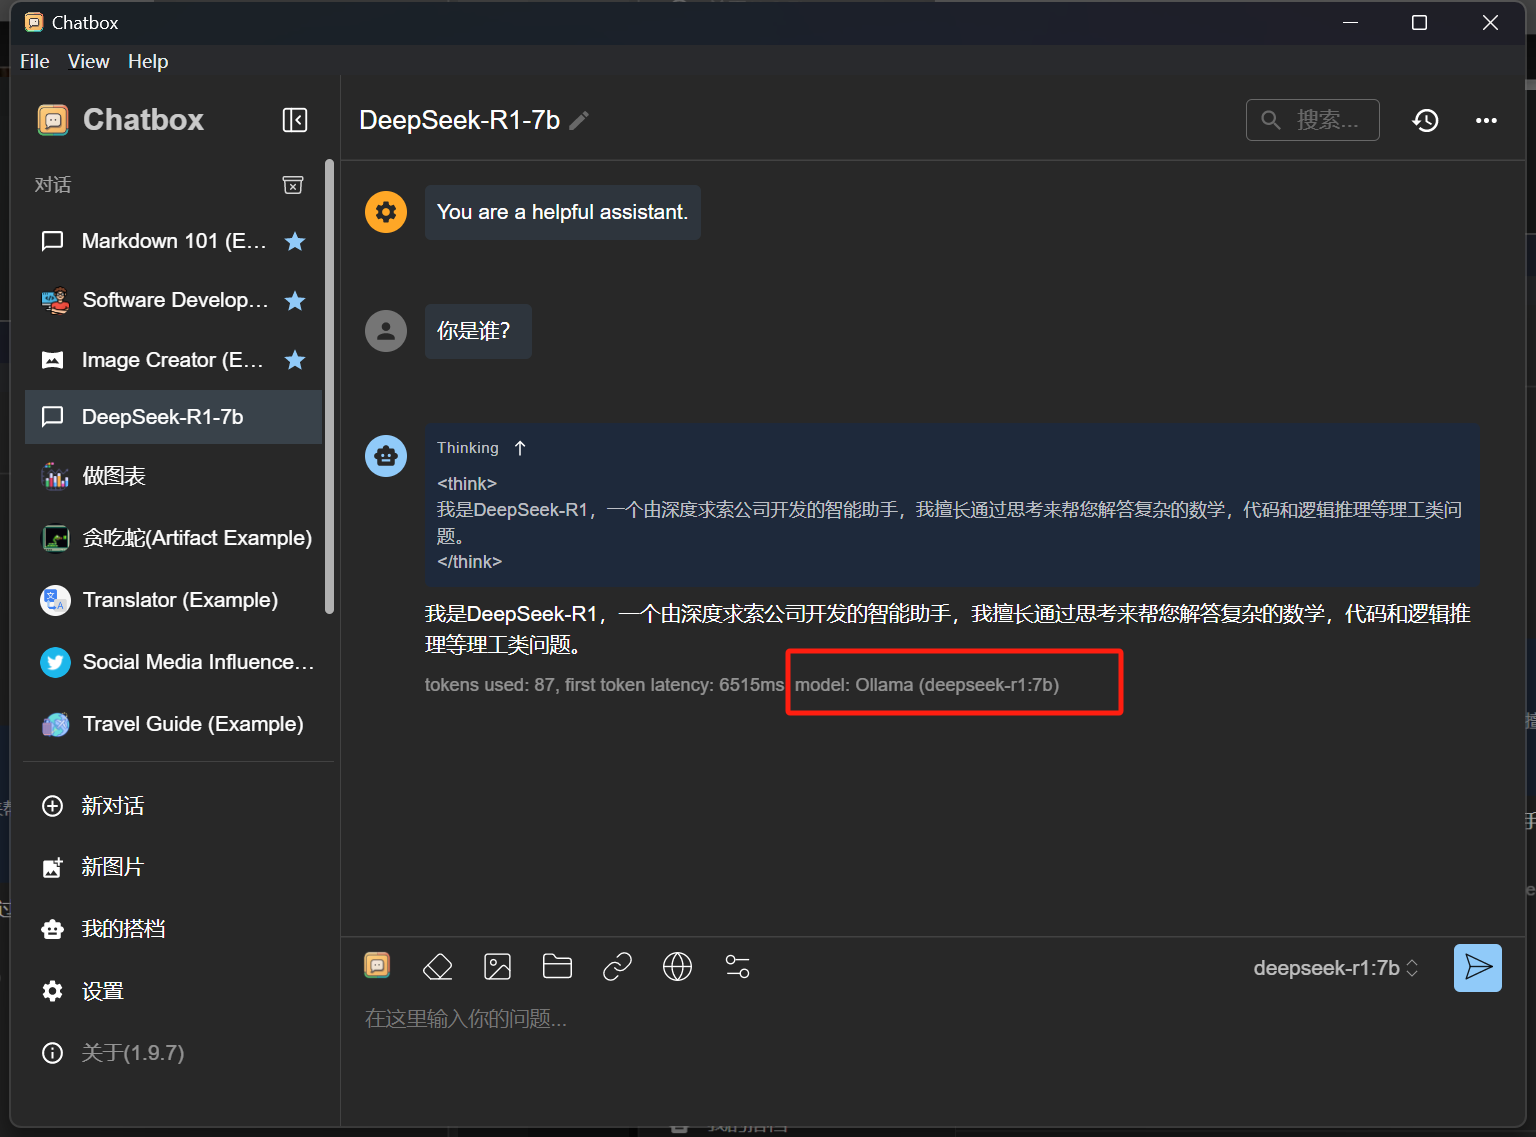Open the three-dots more options menu
The image size is (1536, 1137).
[1487, 120]
